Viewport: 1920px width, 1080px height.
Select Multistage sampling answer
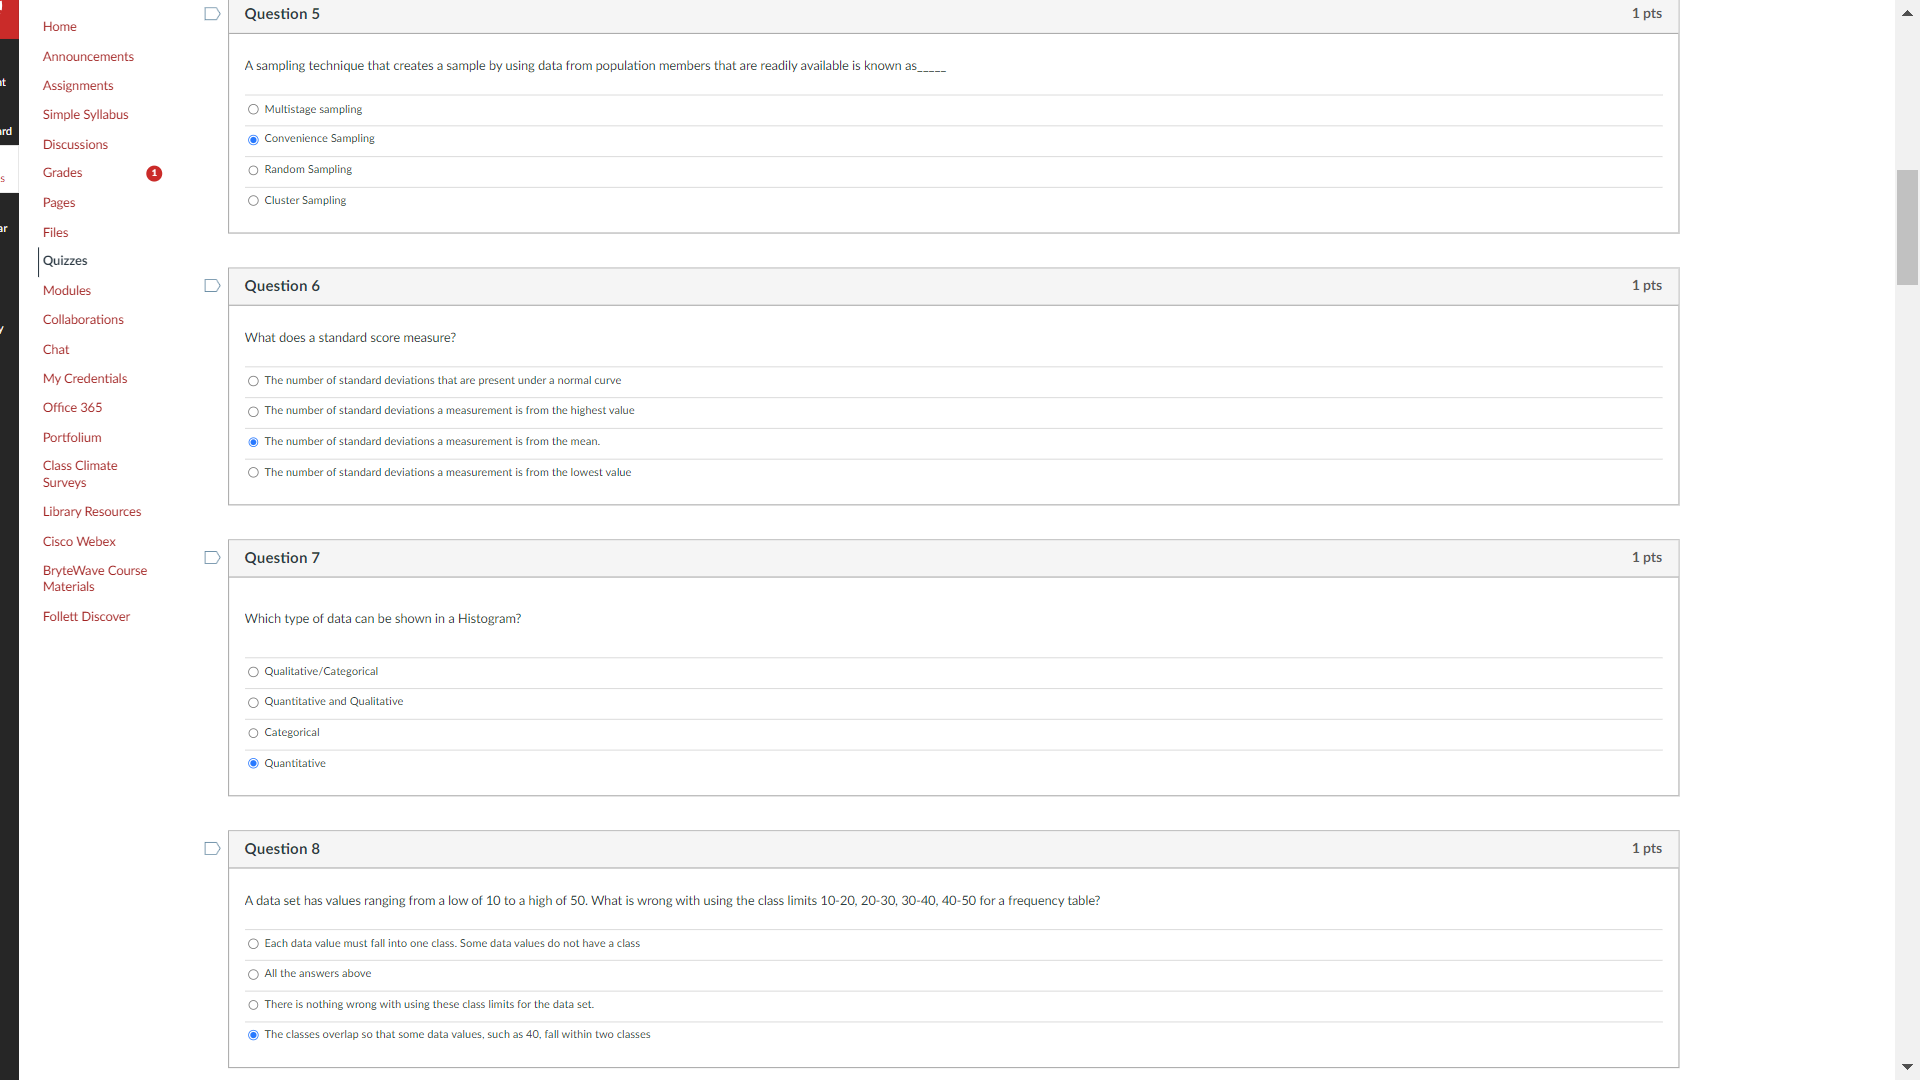[253, 110]
